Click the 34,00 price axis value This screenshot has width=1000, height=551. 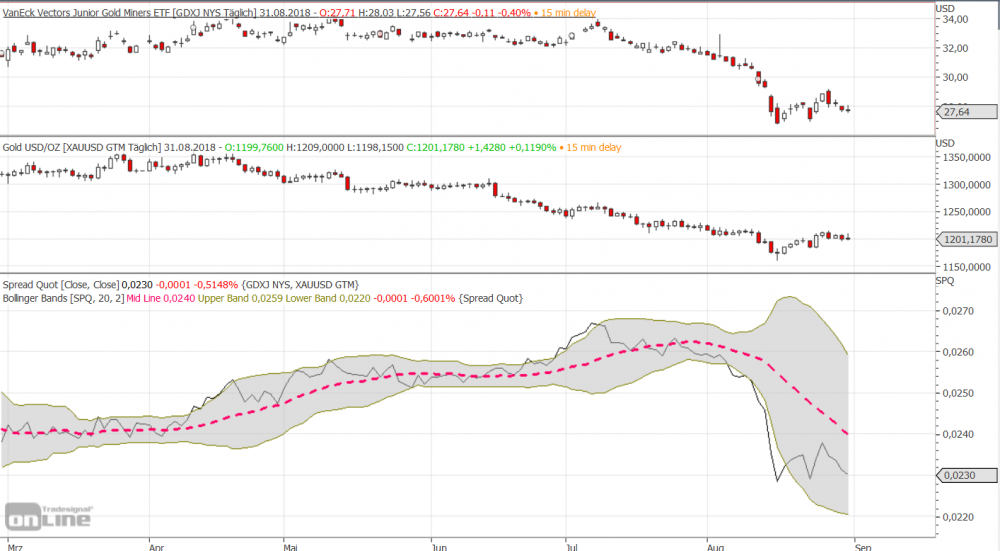[x=955, y=19]
